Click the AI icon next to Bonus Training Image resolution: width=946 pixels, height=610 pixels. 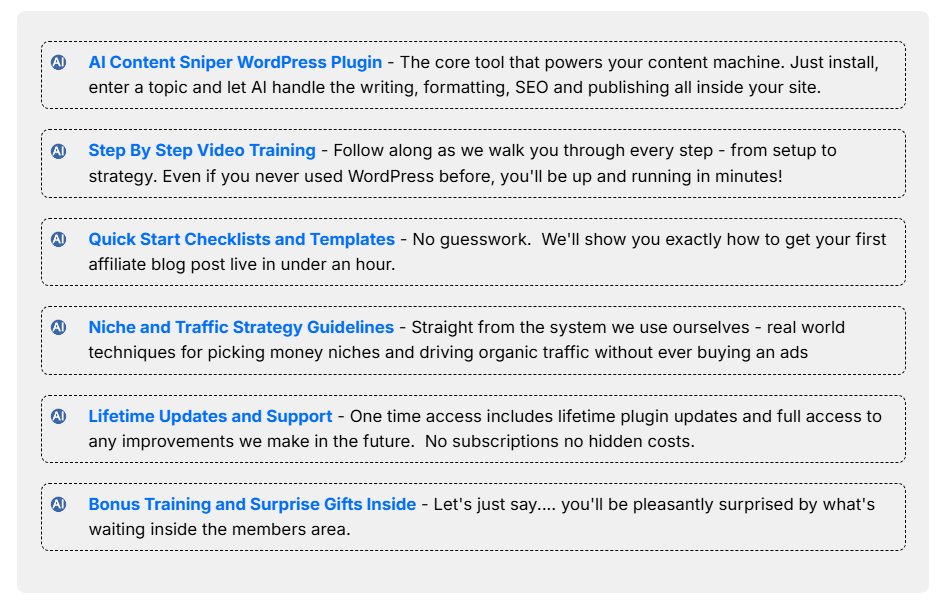(x=59, y=505)
